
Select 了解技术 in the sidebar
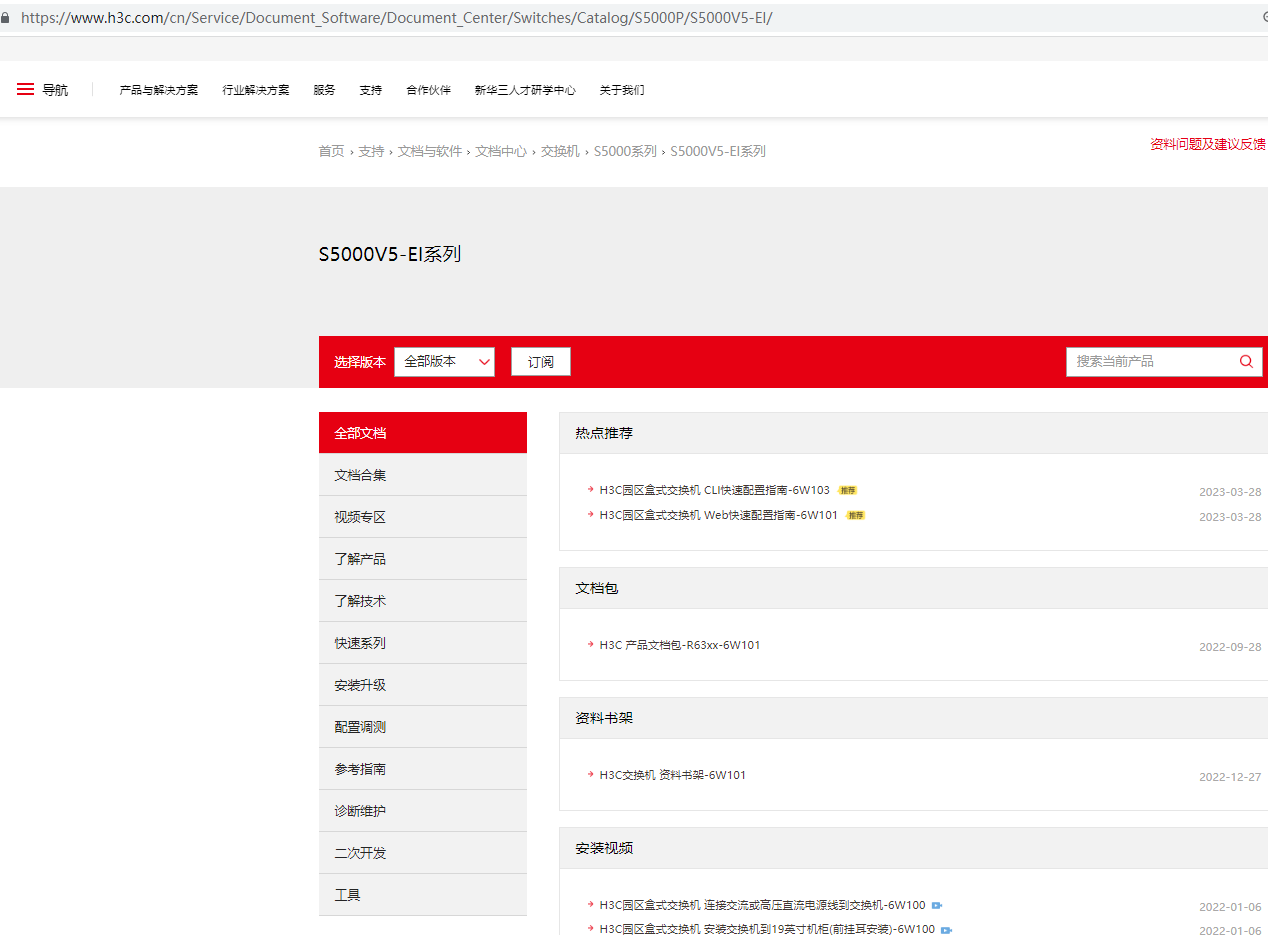click(x=423, y=601)
